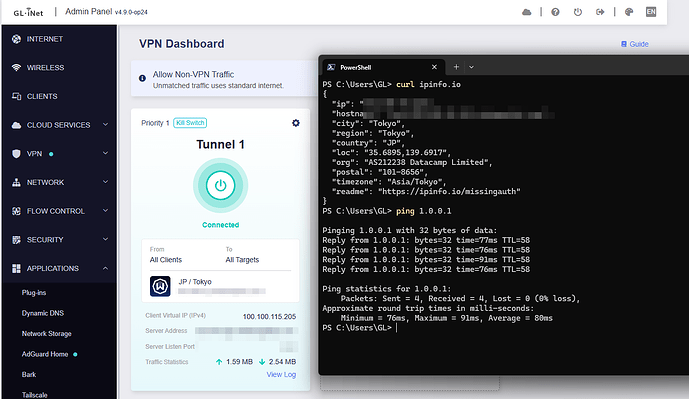
Task: Expand the Cloud Services menu chevron
Action: (x=105, y=125)
